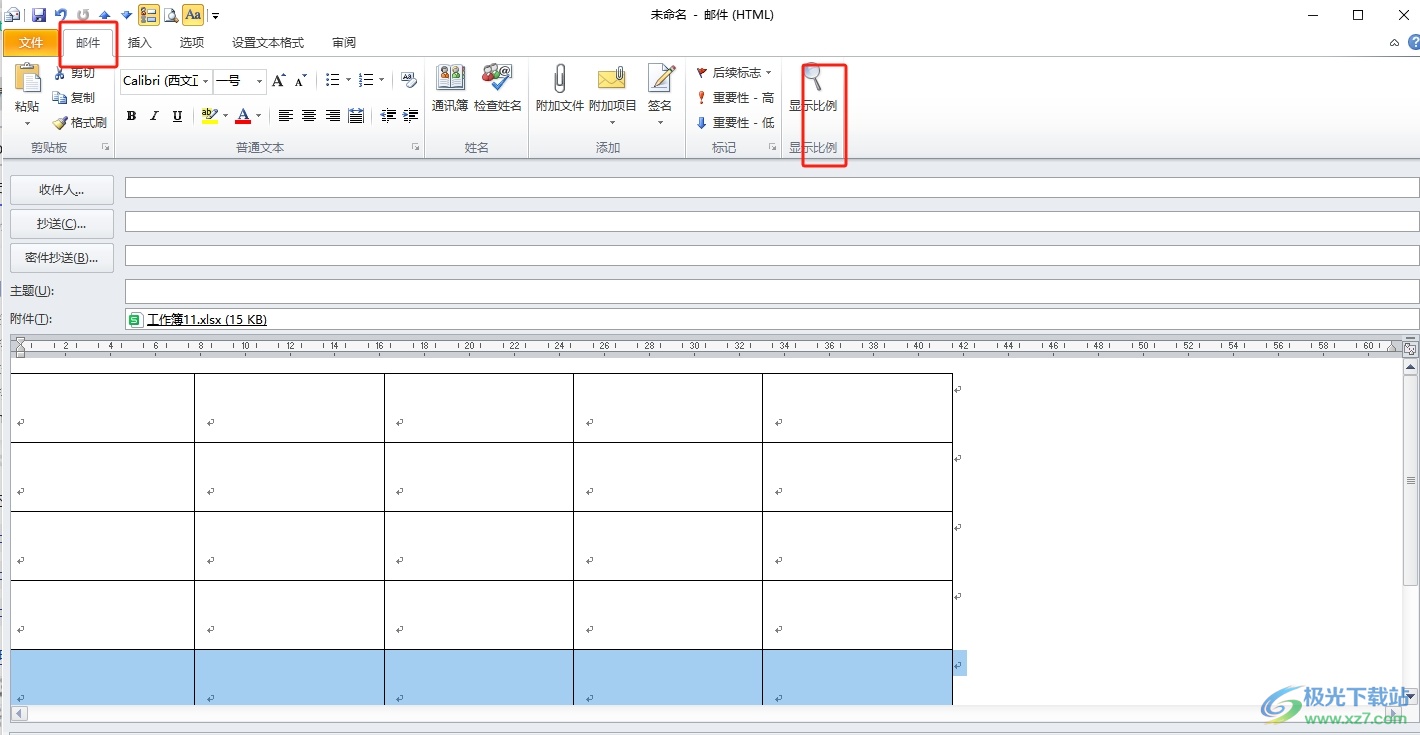
Task: Open the address book (通讯簿)
Action: point(450,88)
